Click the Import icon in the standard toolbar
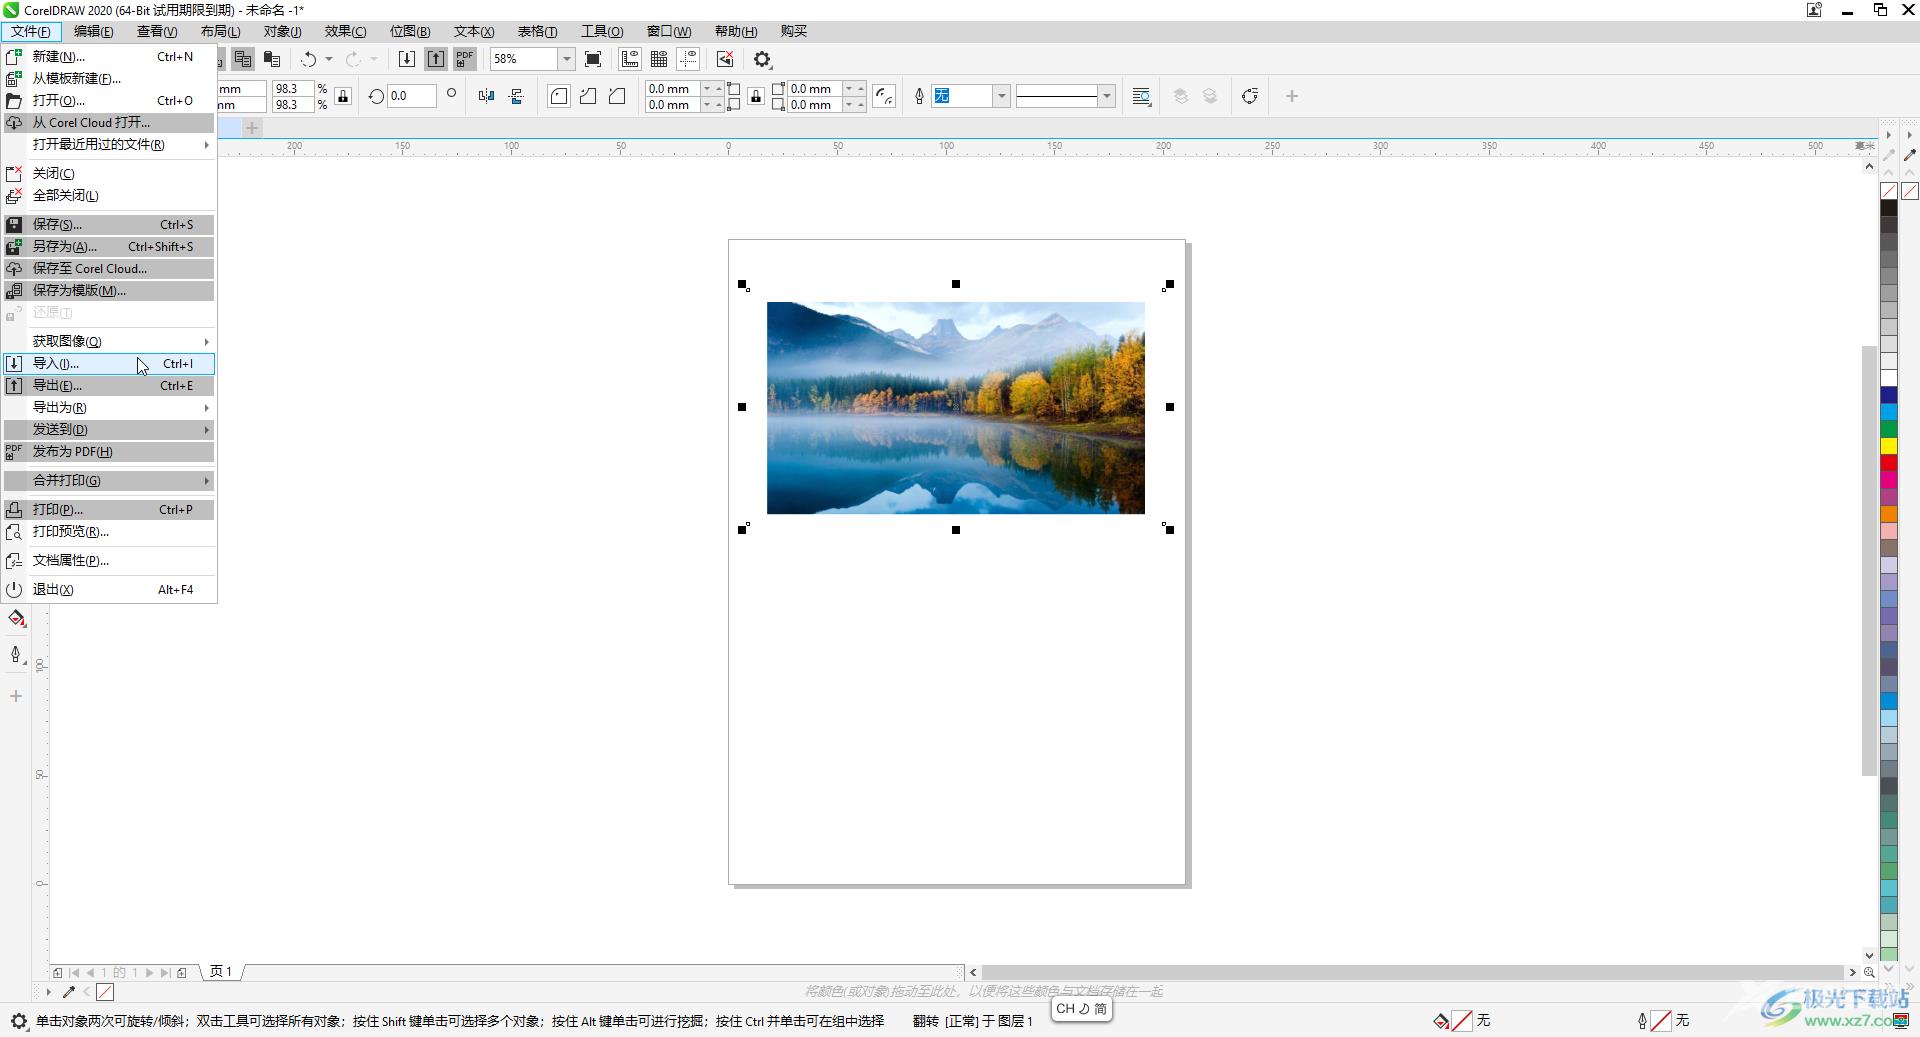The image size is (1920, 1037). coord(406,59)
